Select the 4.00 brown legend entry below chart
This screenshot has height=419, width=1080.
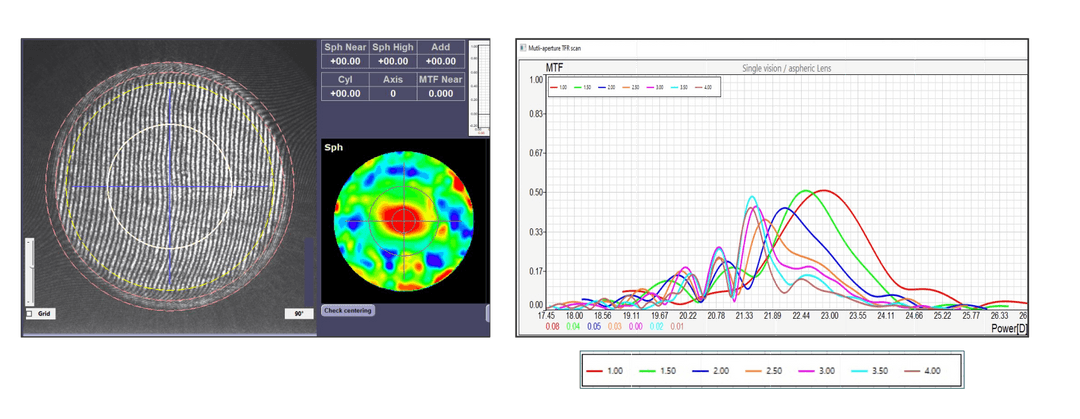[x=924, y=370]
